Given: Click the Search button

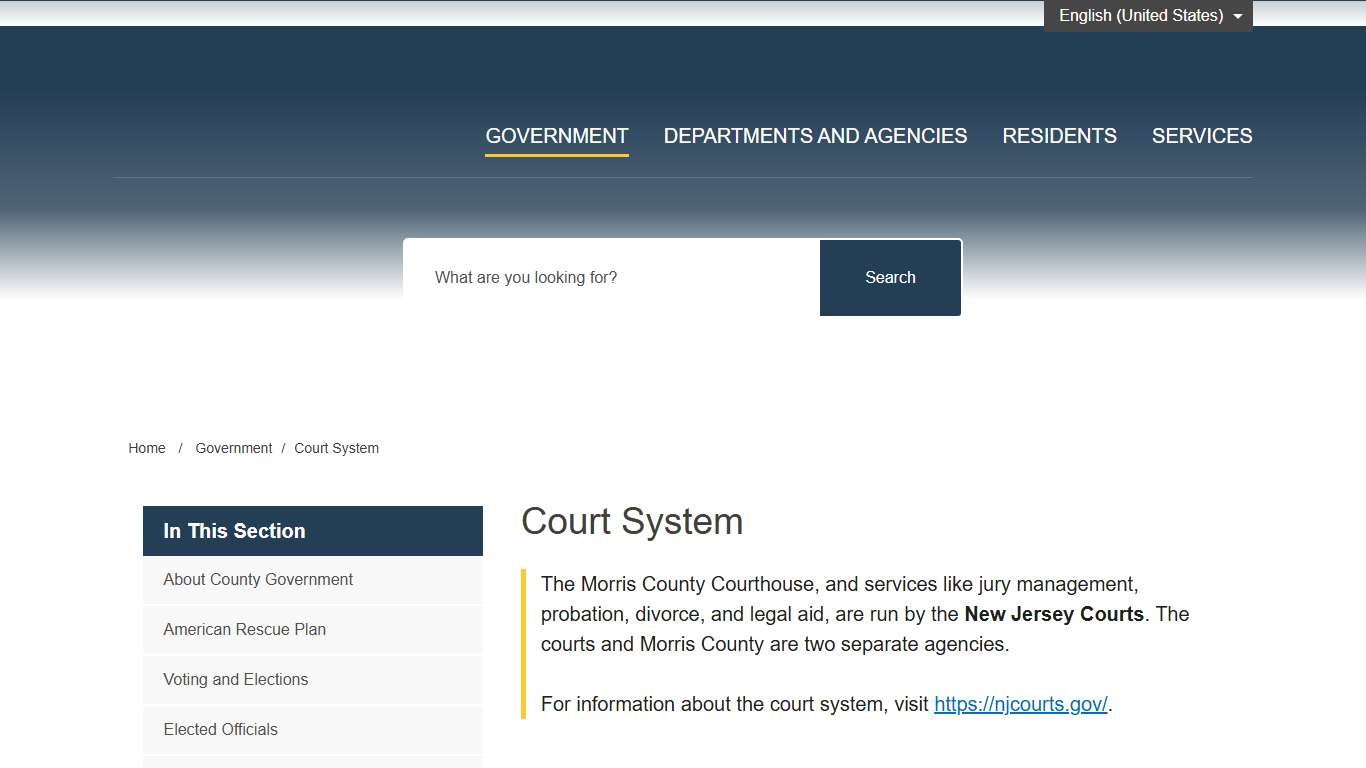Looking at the screenshot, I should click(889, 277).
